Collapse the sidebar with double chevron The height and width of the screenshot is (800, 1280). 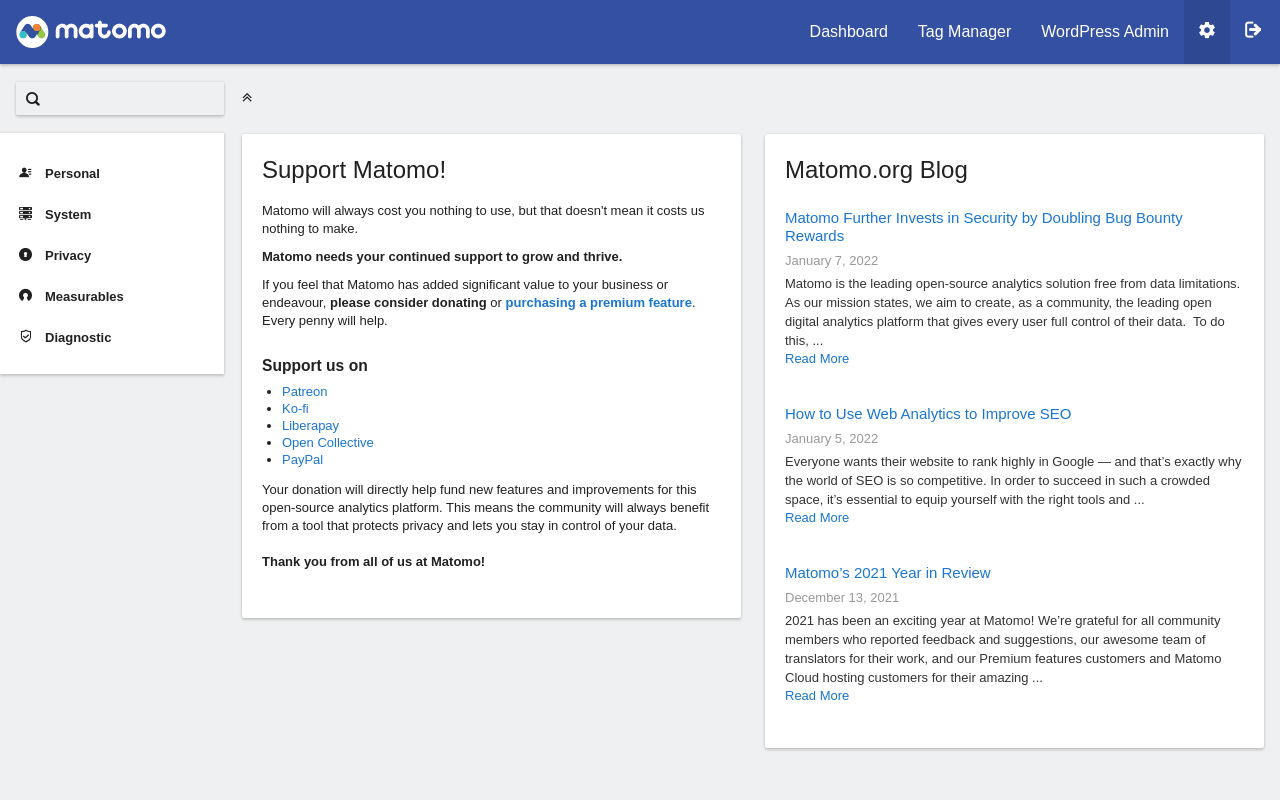click(x=247, y=98)
